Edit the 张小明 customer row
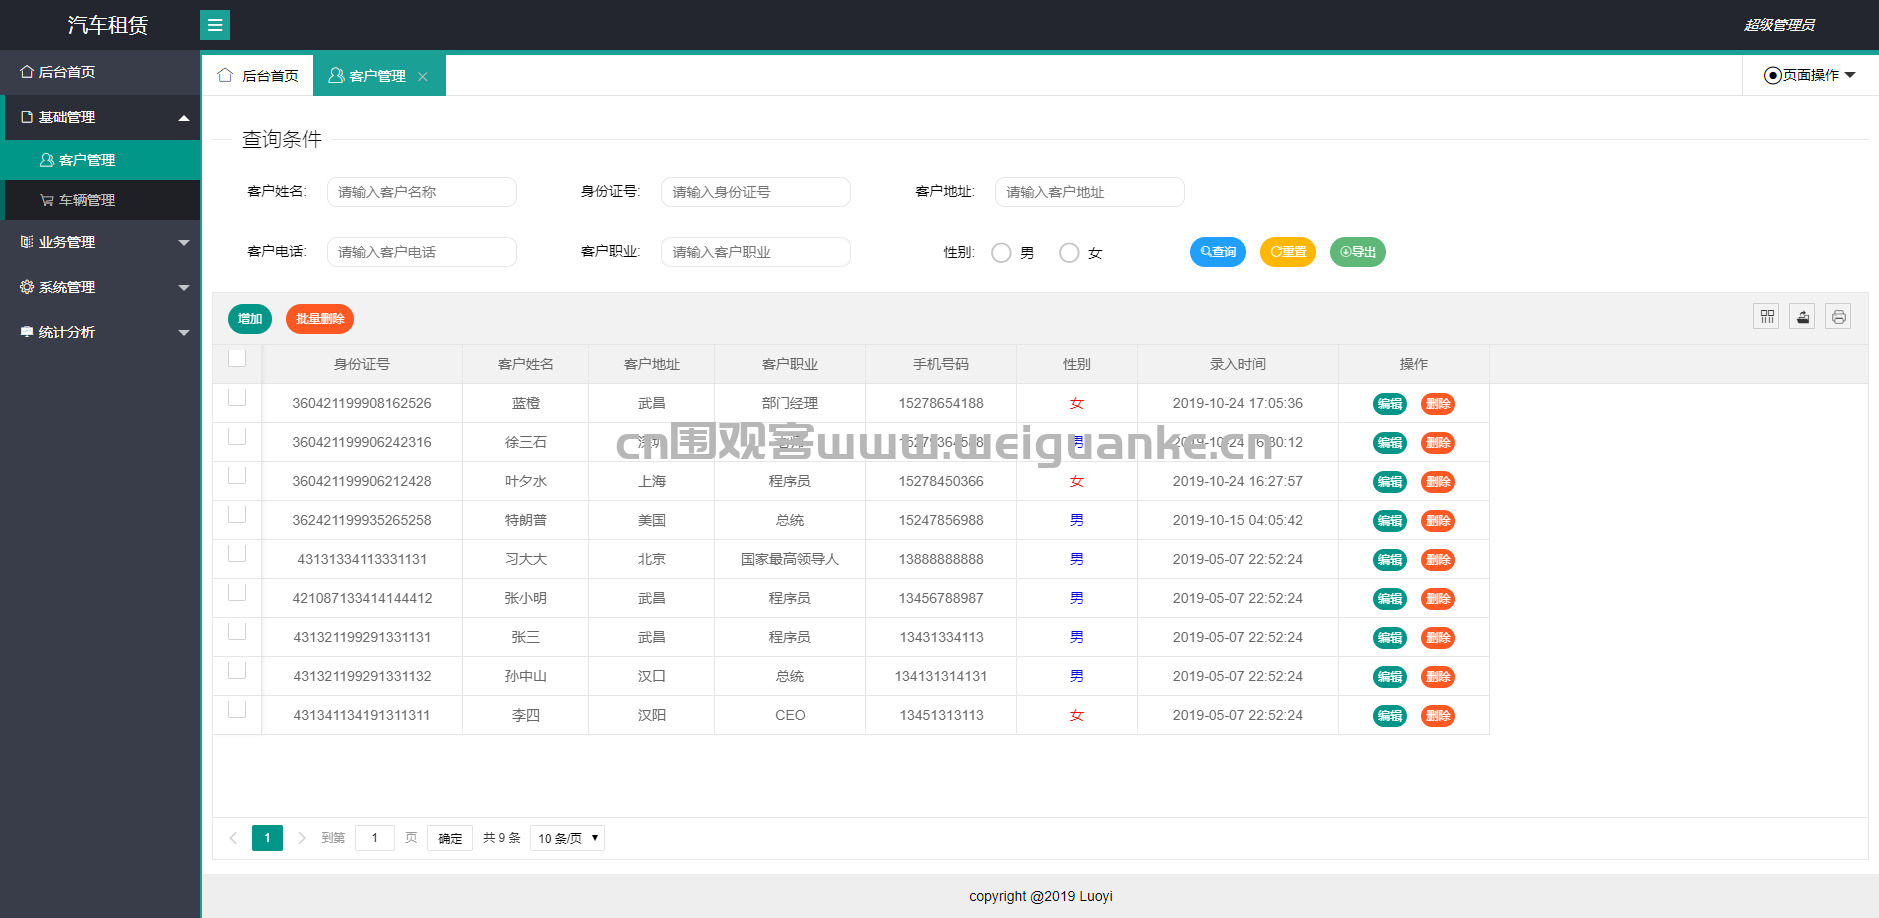Screen dimensions: 1879x918 click(x=1390, y=599)
